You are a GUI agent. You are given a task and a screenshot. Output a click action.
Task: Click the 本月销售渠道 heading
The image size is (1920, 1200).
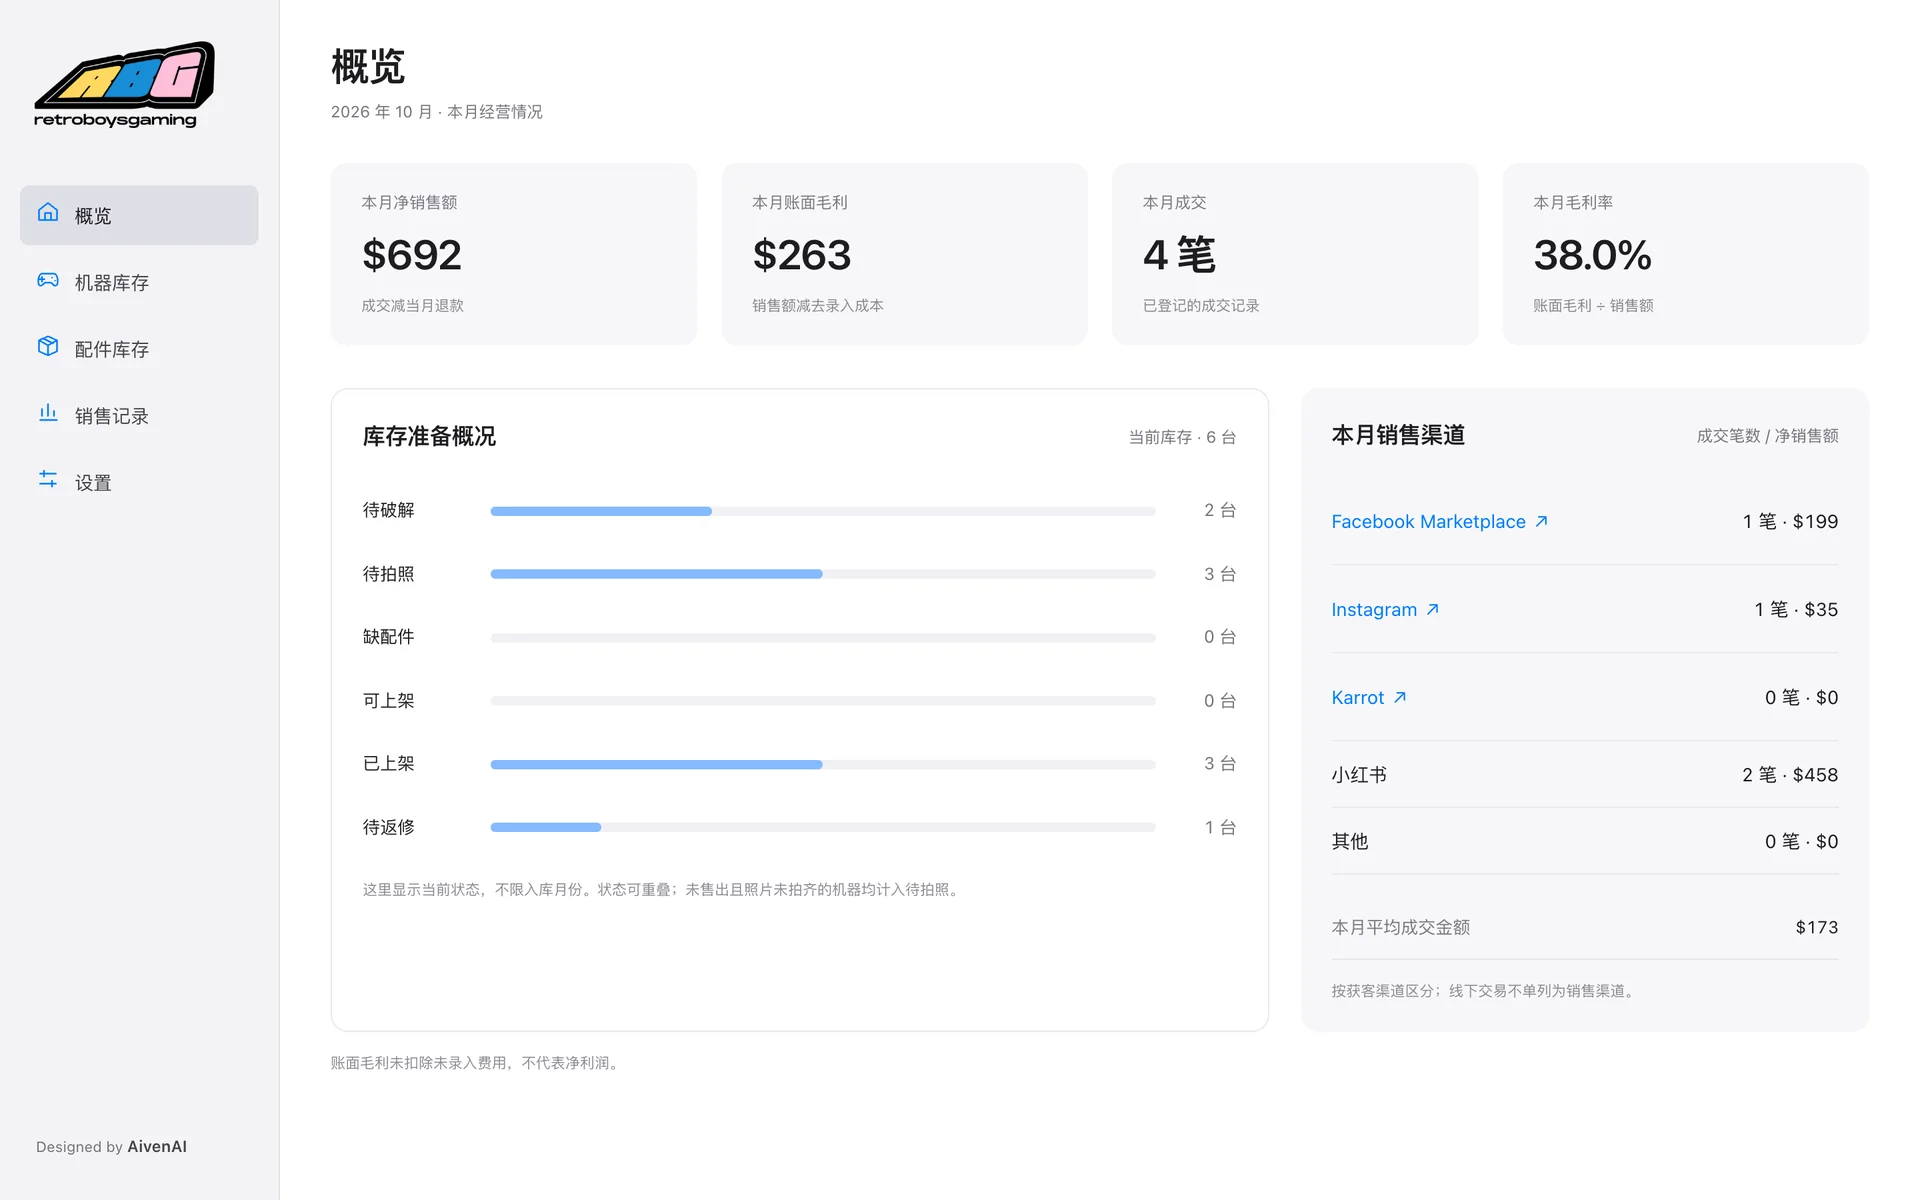pyautogui.click(x=1398, y=435)
